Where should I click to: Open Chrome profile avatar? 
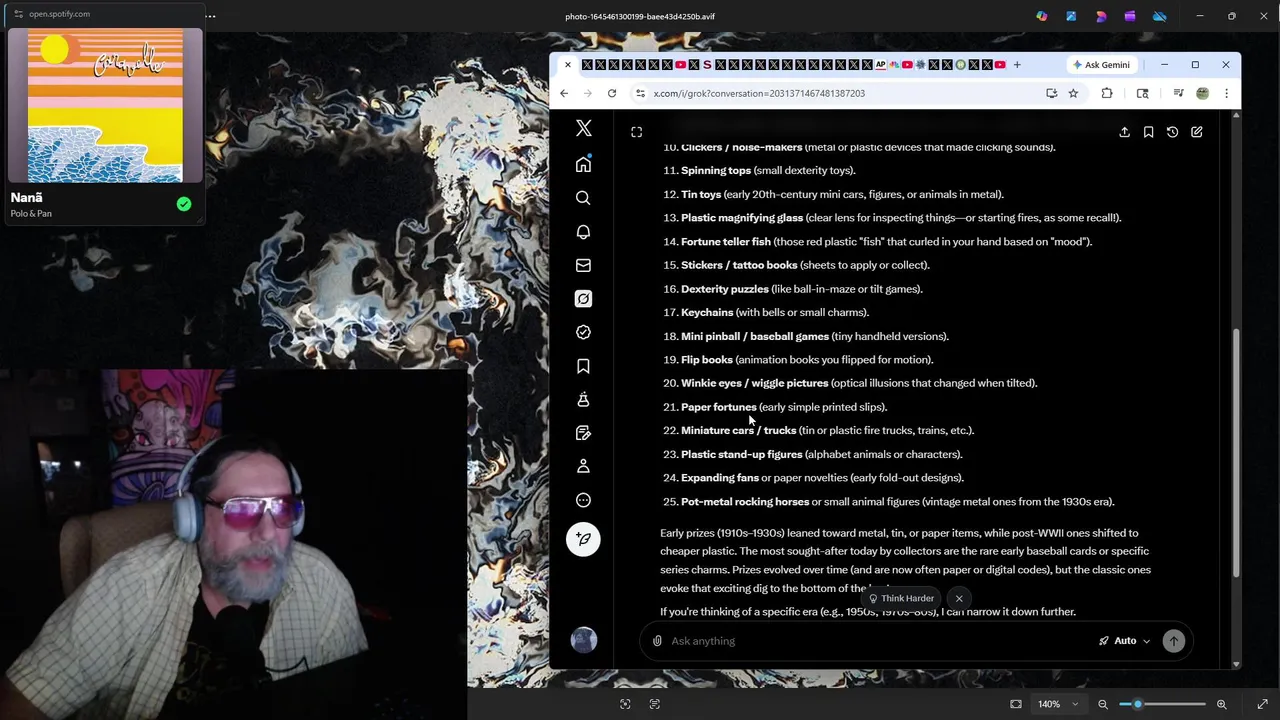click(x=1202, y=93)
